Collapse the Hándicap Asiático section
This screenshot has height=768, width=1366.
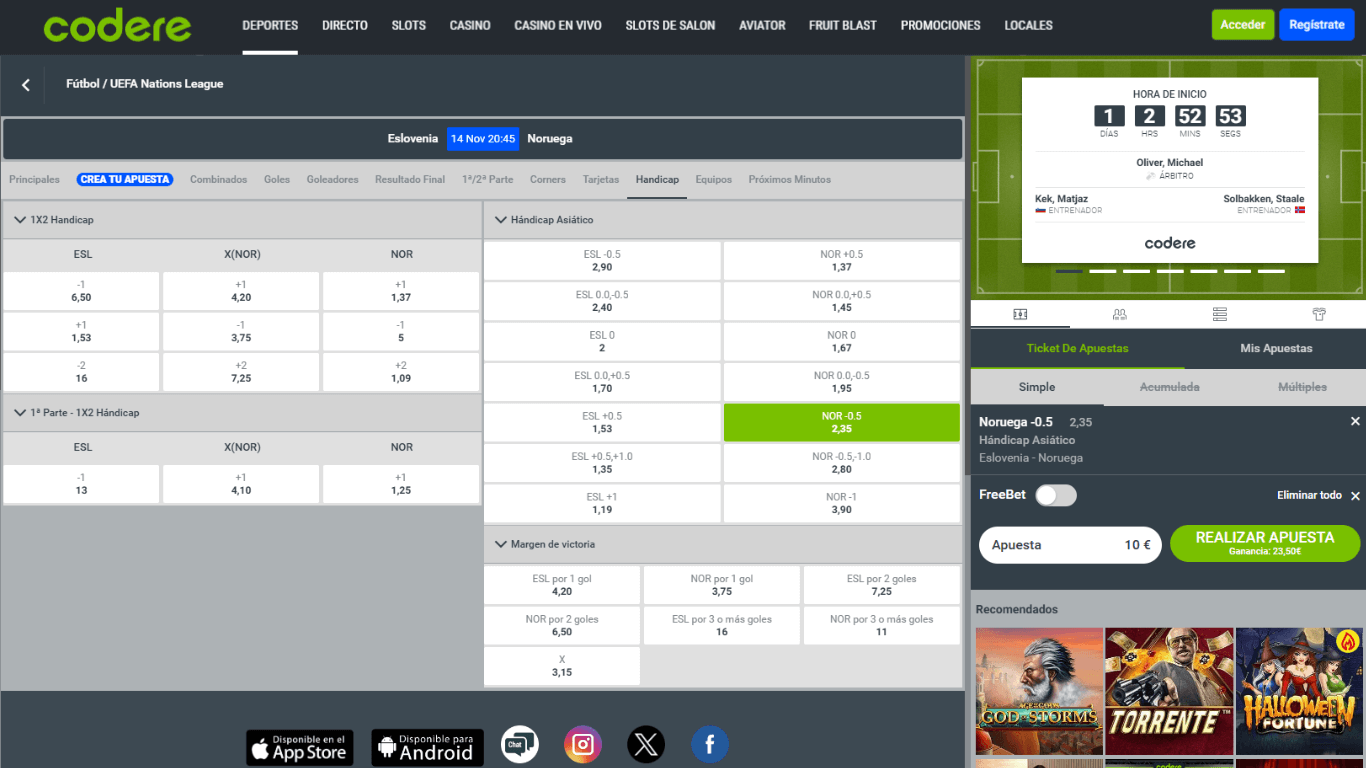click(x=501, y=220)
